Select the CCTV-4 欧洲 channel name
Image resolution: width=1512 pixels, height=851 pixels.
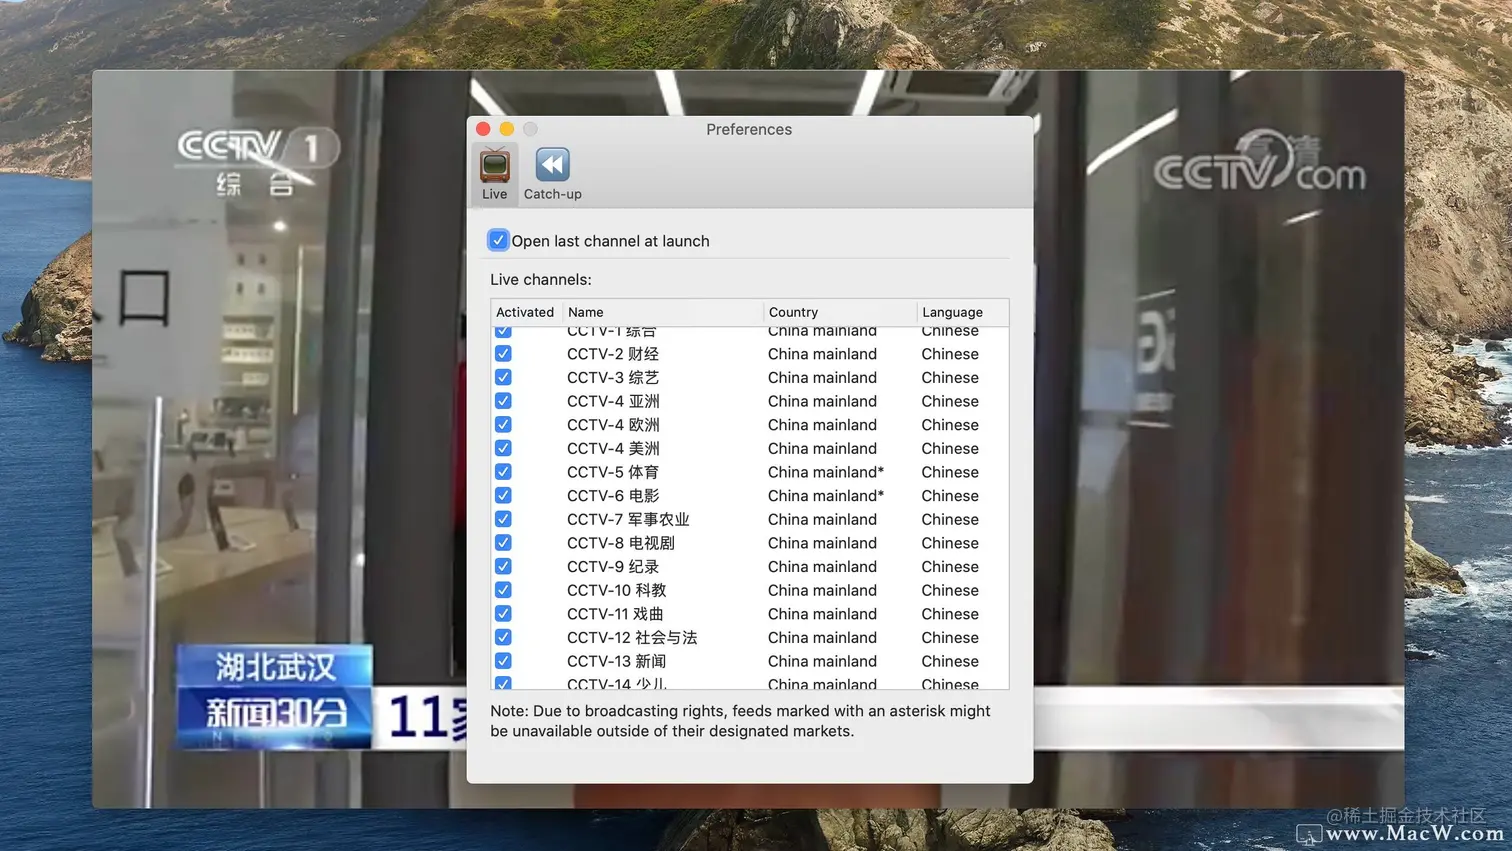(x=613, y=425)
